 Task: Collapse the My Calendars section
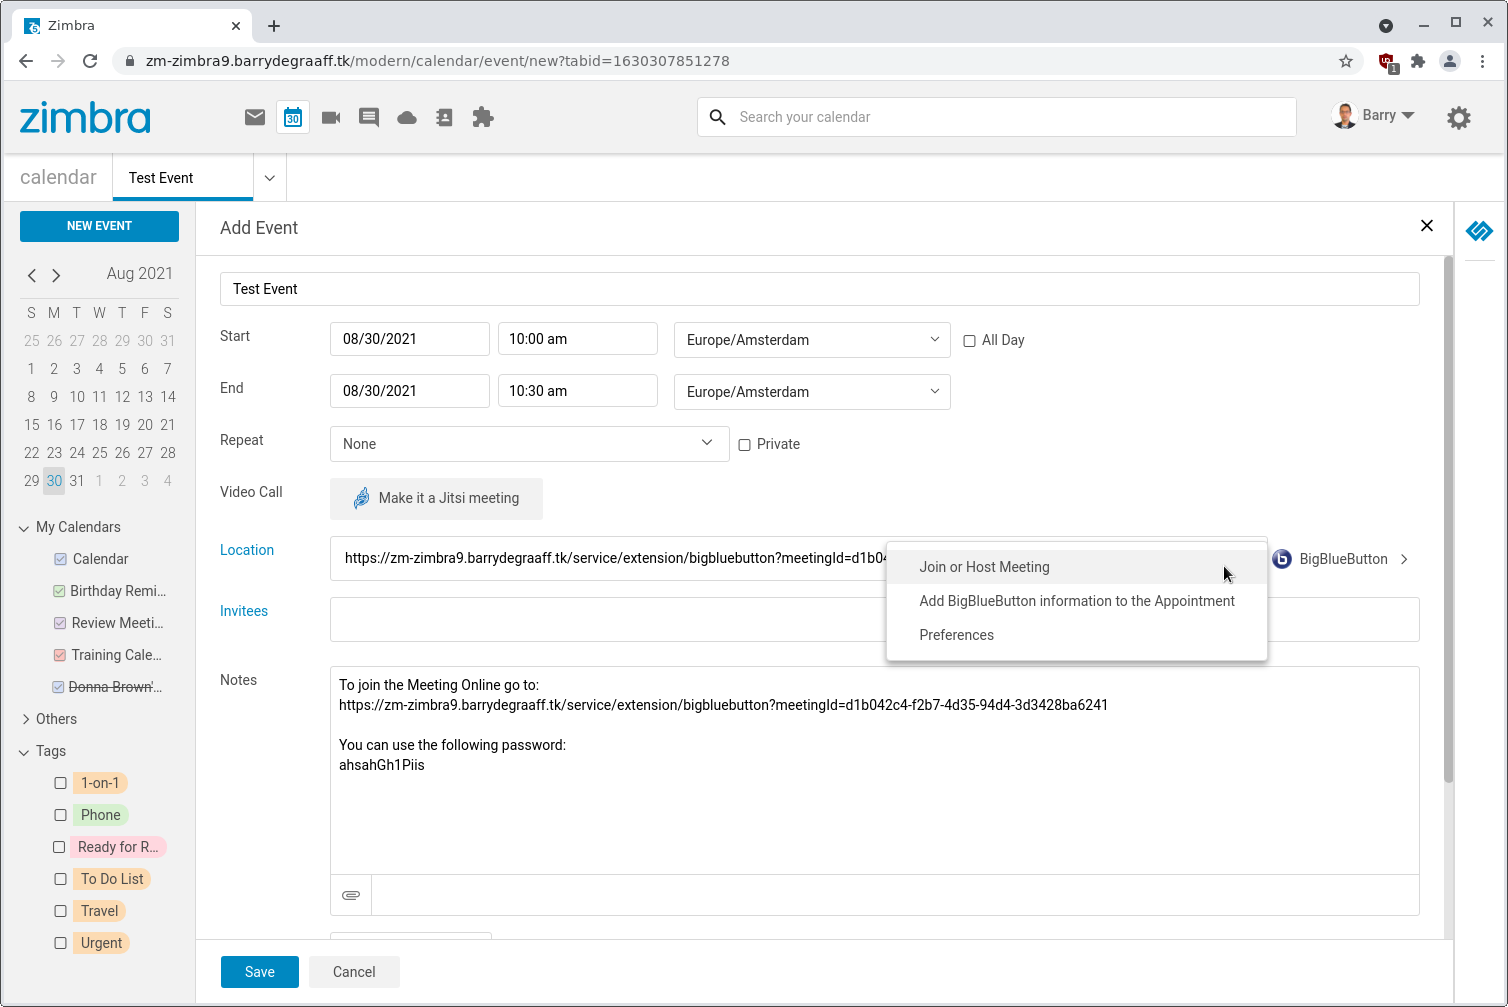pyautogui.click(x=24, y=528)
